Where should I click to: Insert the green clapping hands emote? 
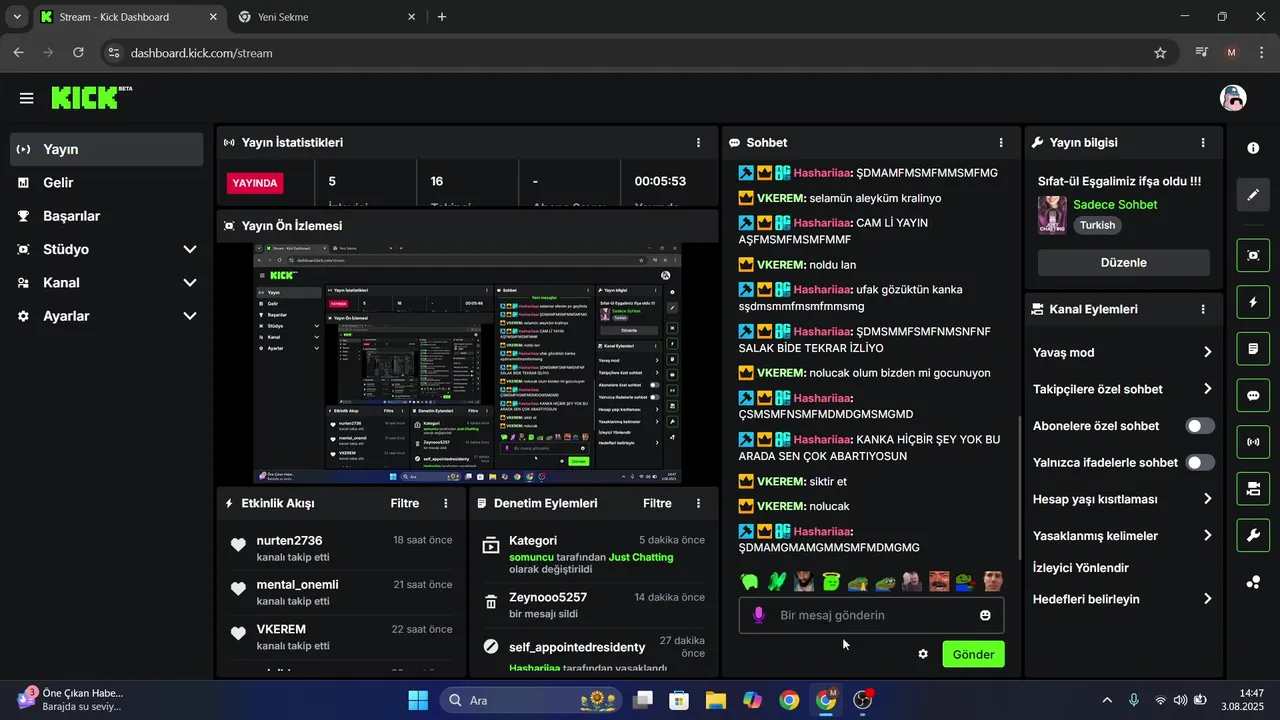pos(777,581)
